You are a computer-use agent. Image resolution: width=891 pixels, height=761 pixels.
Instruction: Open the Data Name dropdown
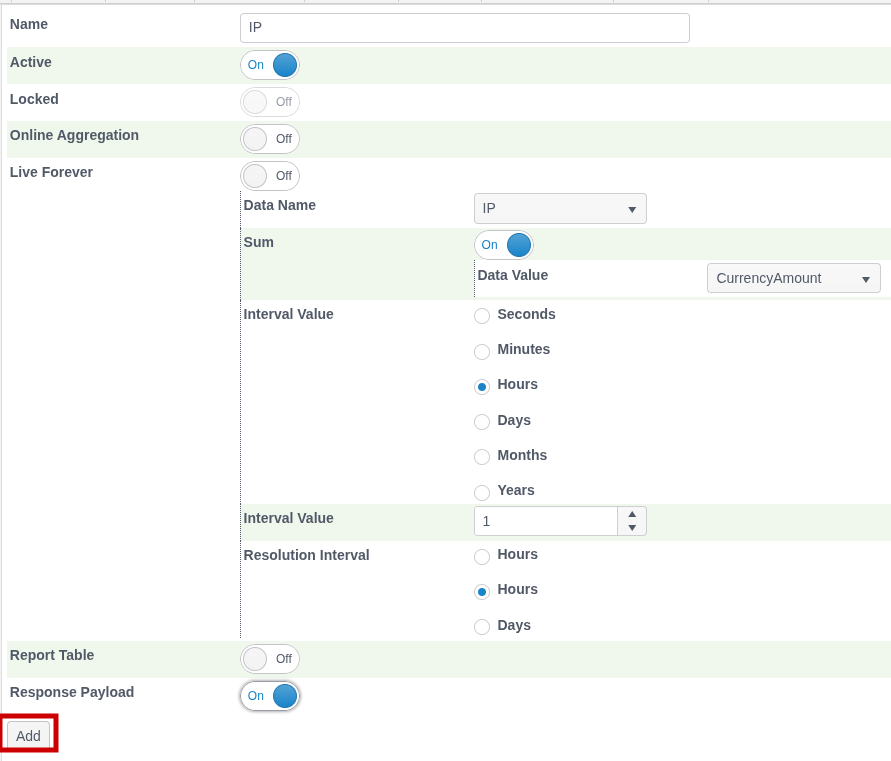[x=560, y=209]
